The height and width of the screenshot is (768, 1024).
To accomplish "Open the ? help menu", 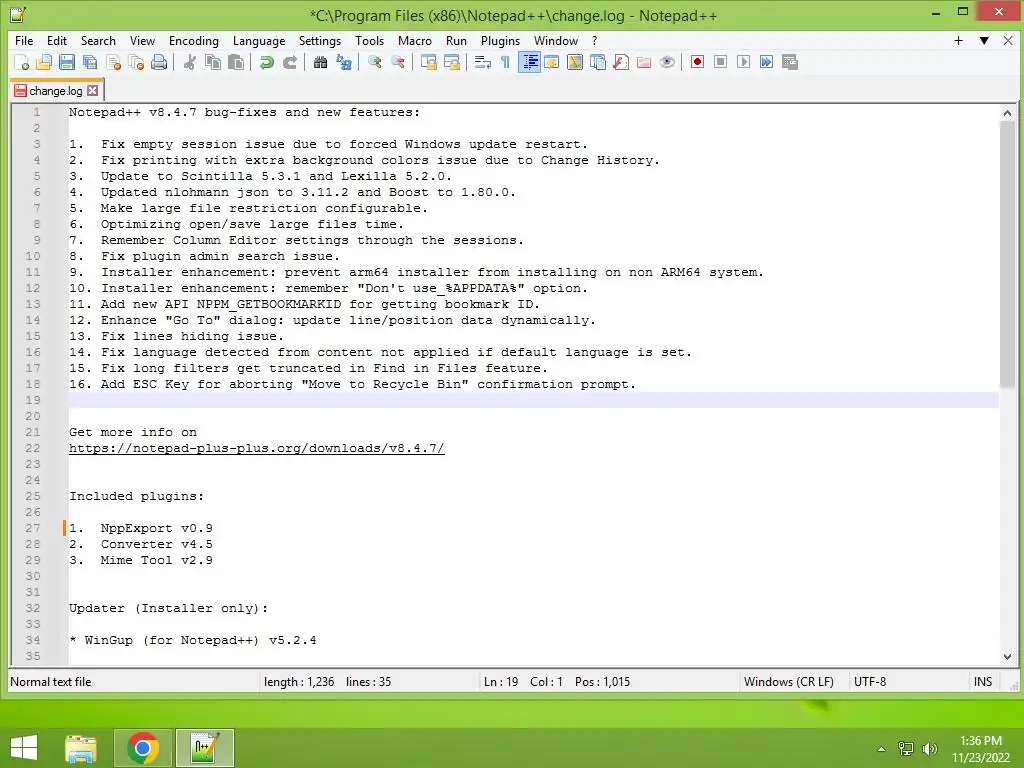I will (x=594, y=40).
